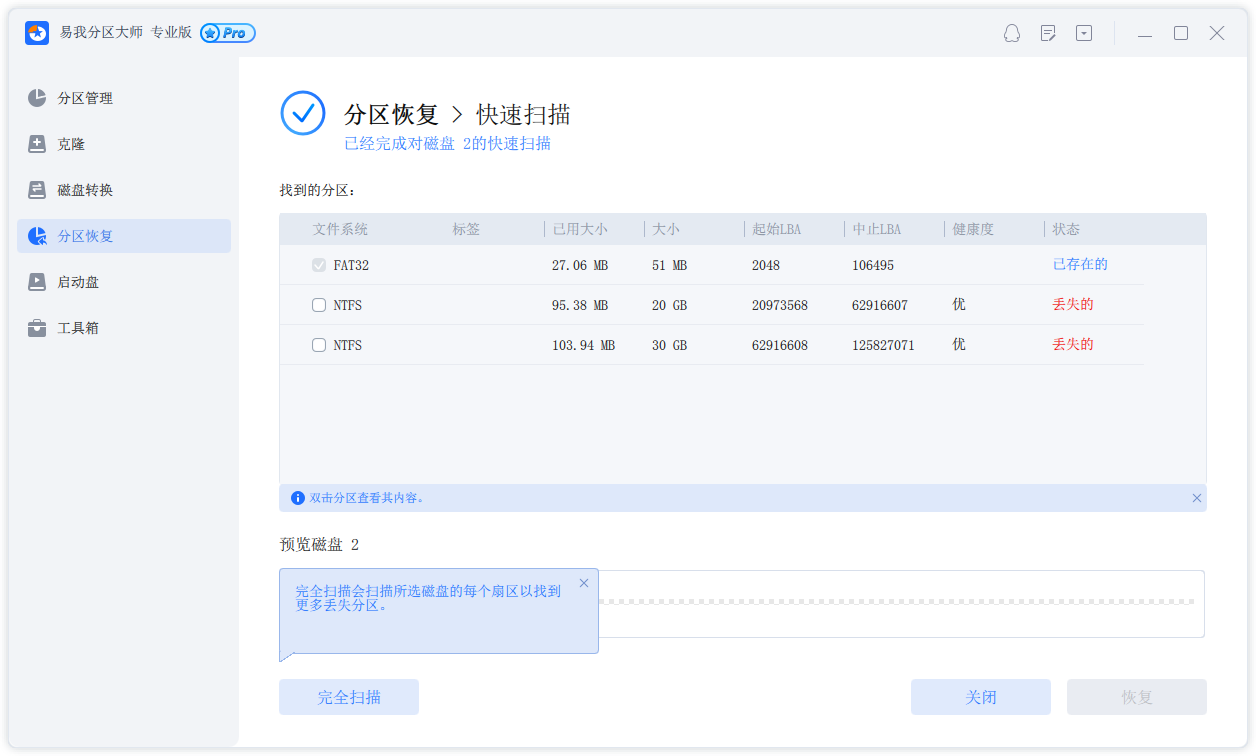Click the QQ penguin support icon
This screenshot has height=756, width=1256.
pos(1012,33)
